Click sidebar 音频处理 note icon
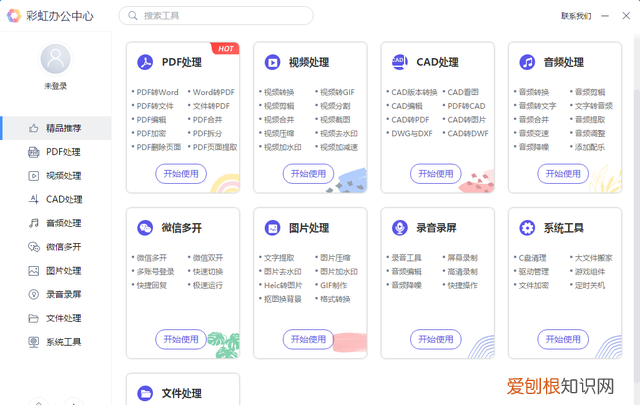 click(x=33, y=223)
